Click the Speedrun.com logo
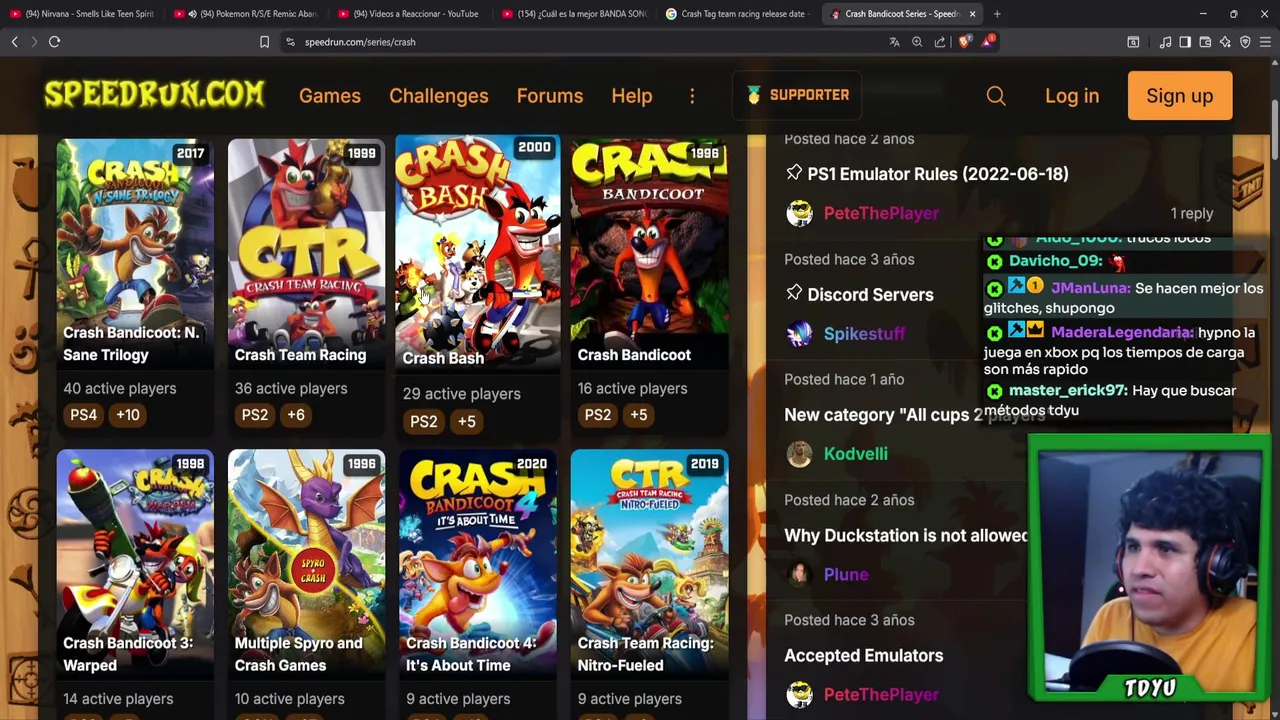 pyautogui.click(x=154, y=95)
